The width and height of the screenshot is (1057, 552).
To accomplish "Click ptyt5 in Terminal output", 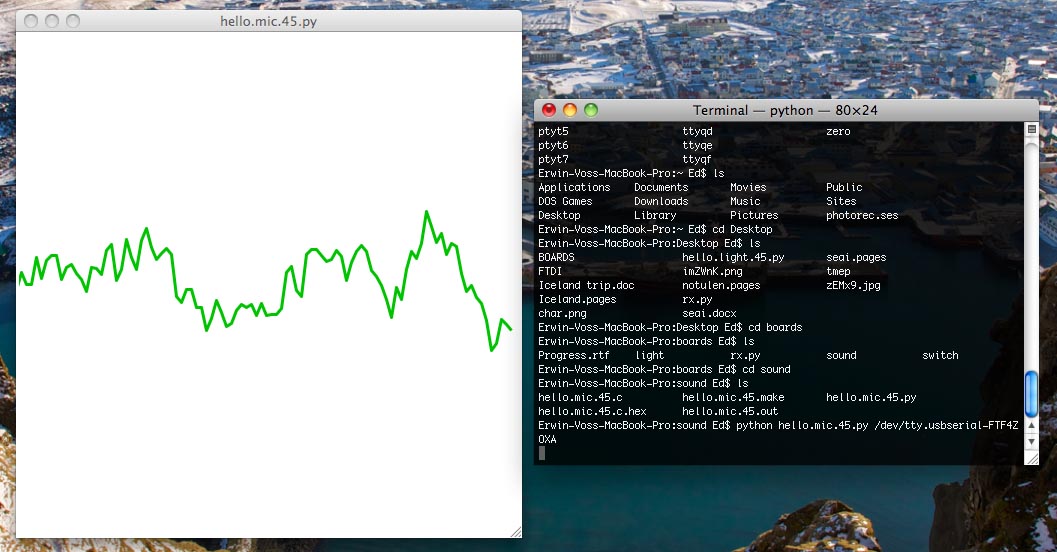I will 553,131.
